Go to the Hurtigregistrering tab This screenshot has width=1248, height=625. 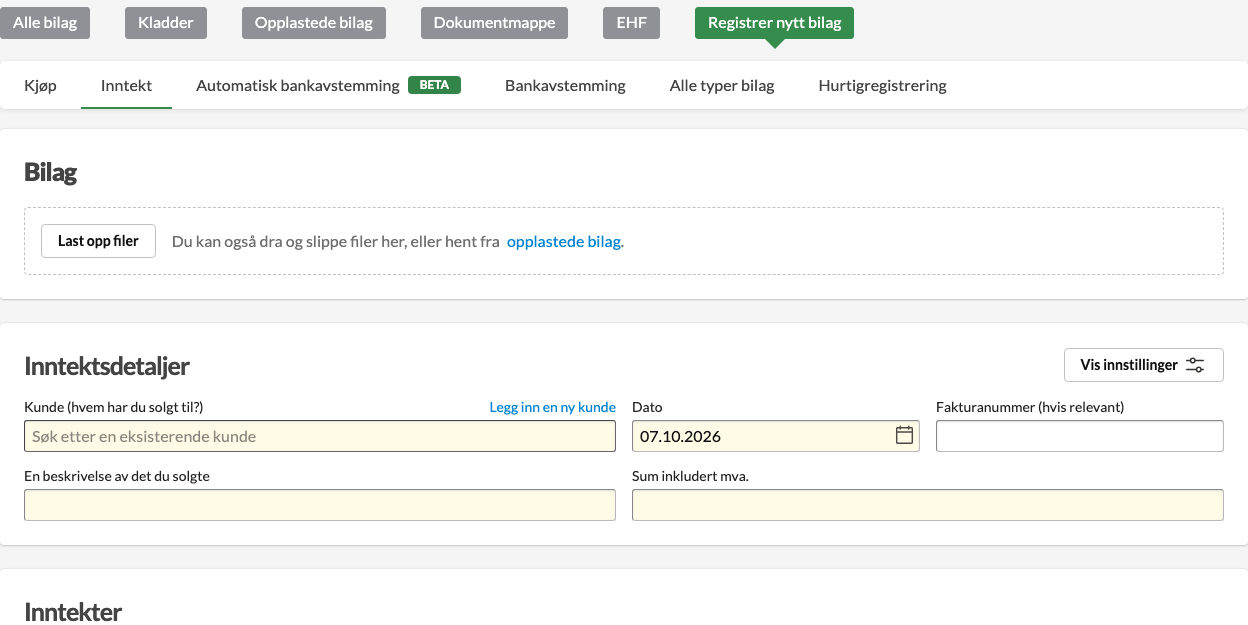coord(882,85)
